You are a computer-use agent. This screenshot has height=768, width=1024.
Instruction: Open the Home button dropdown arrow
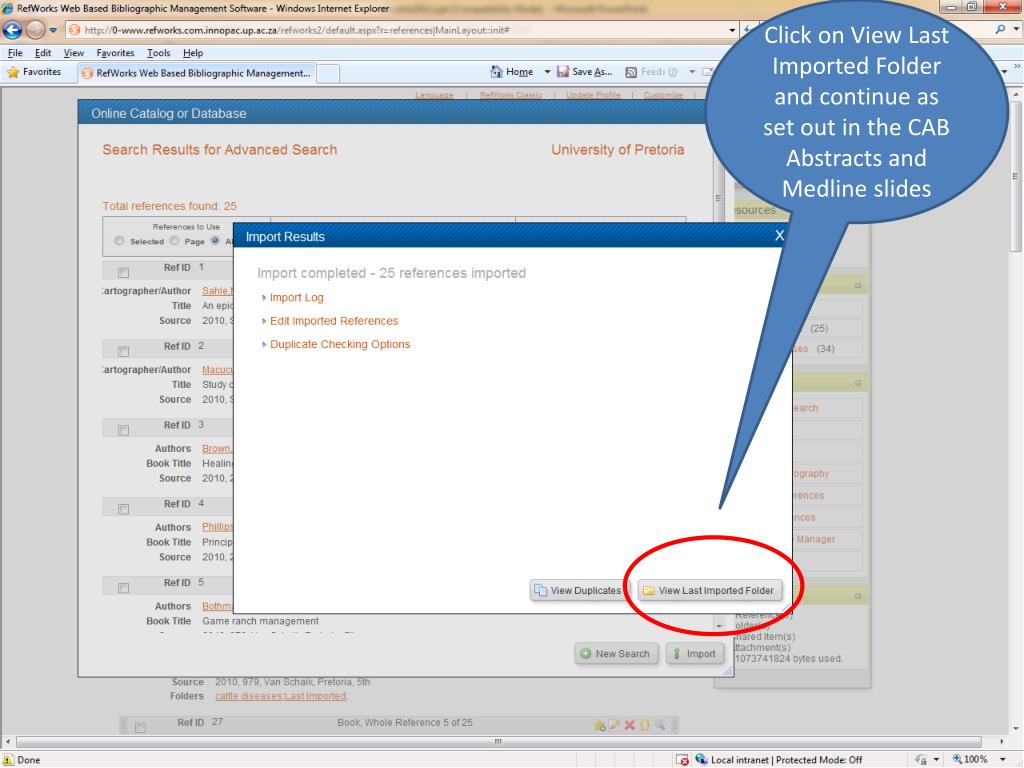(547, 72)
